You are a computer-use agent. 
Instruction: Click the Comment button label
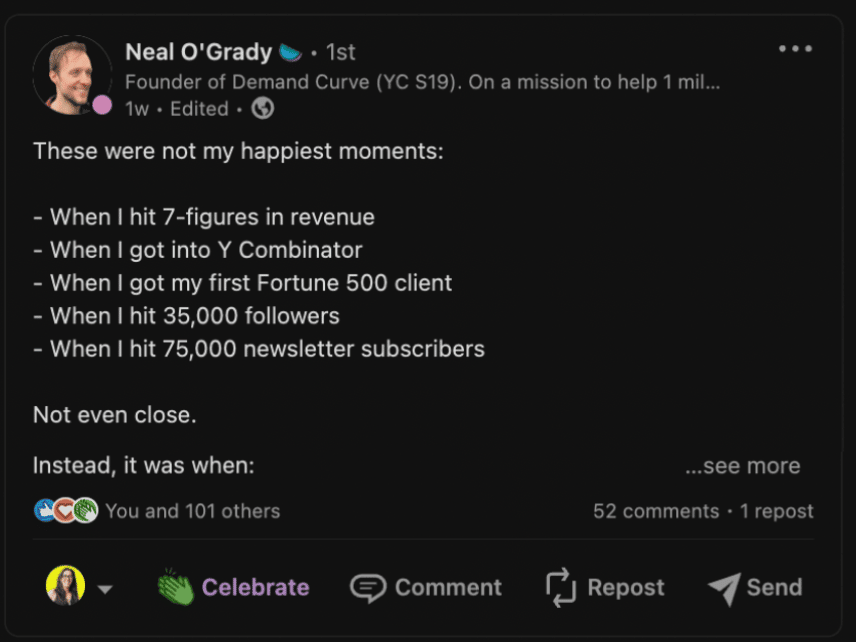(448, 588)
